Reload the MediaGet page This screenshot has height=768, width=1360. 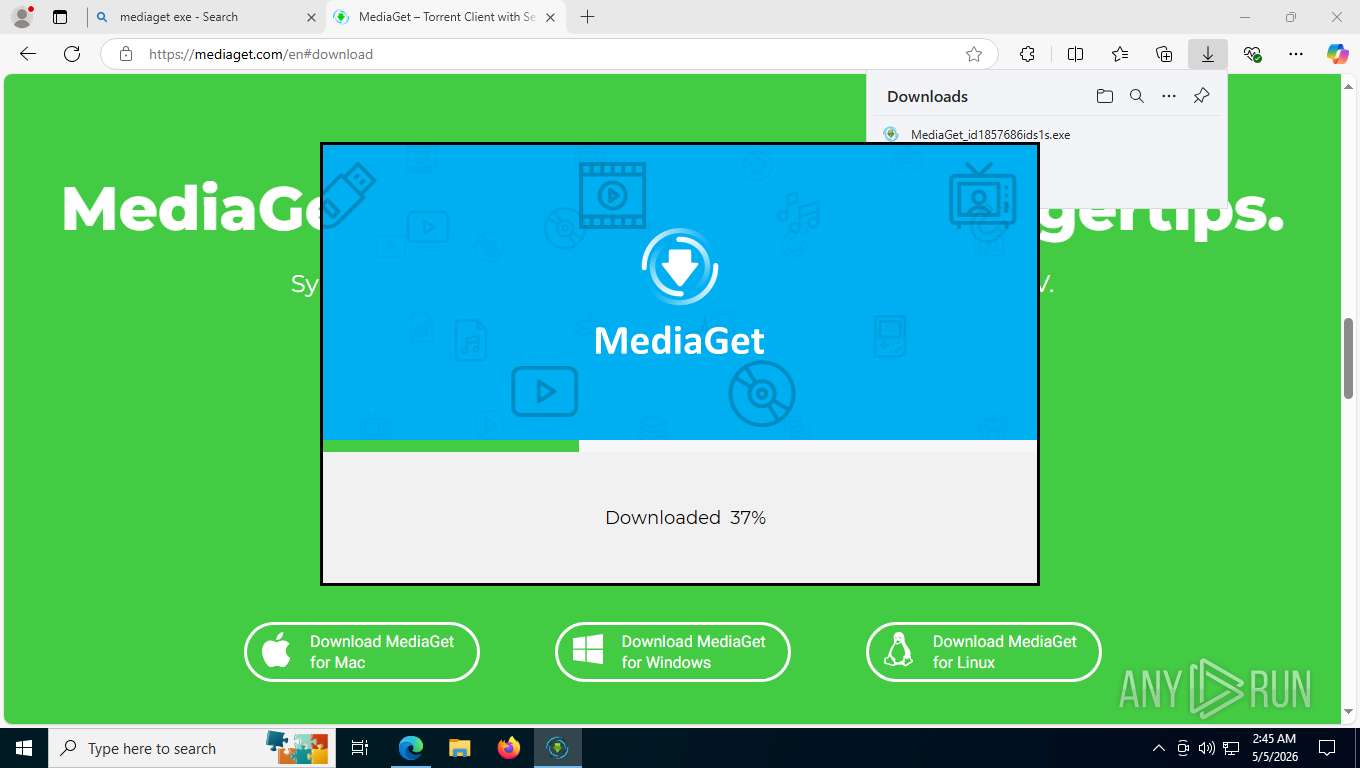72,54
